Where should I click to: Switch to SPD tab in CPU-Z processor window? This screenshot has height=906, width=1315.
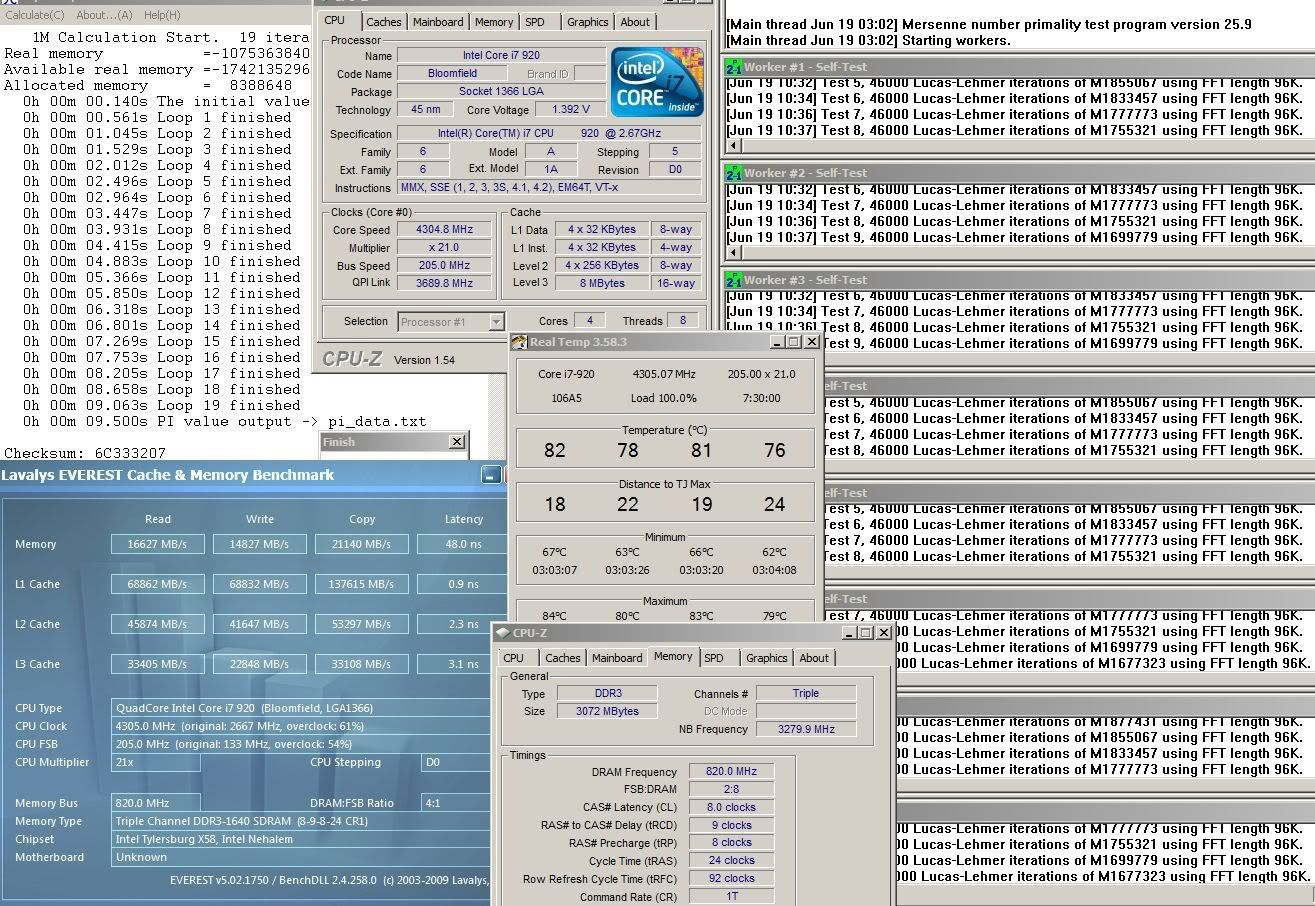click(x=535, y=22)
